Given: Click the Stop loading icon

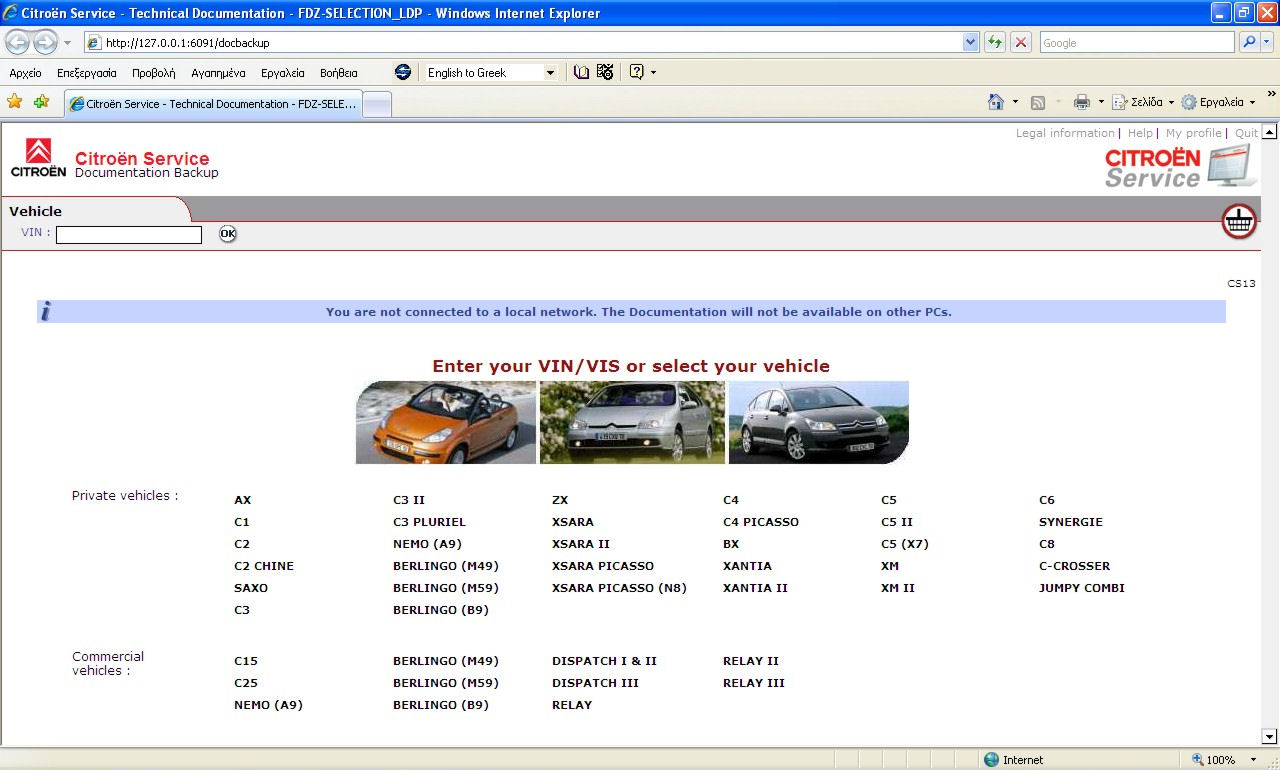Looking at the screenshot, I should click(x=1020, y=43).
